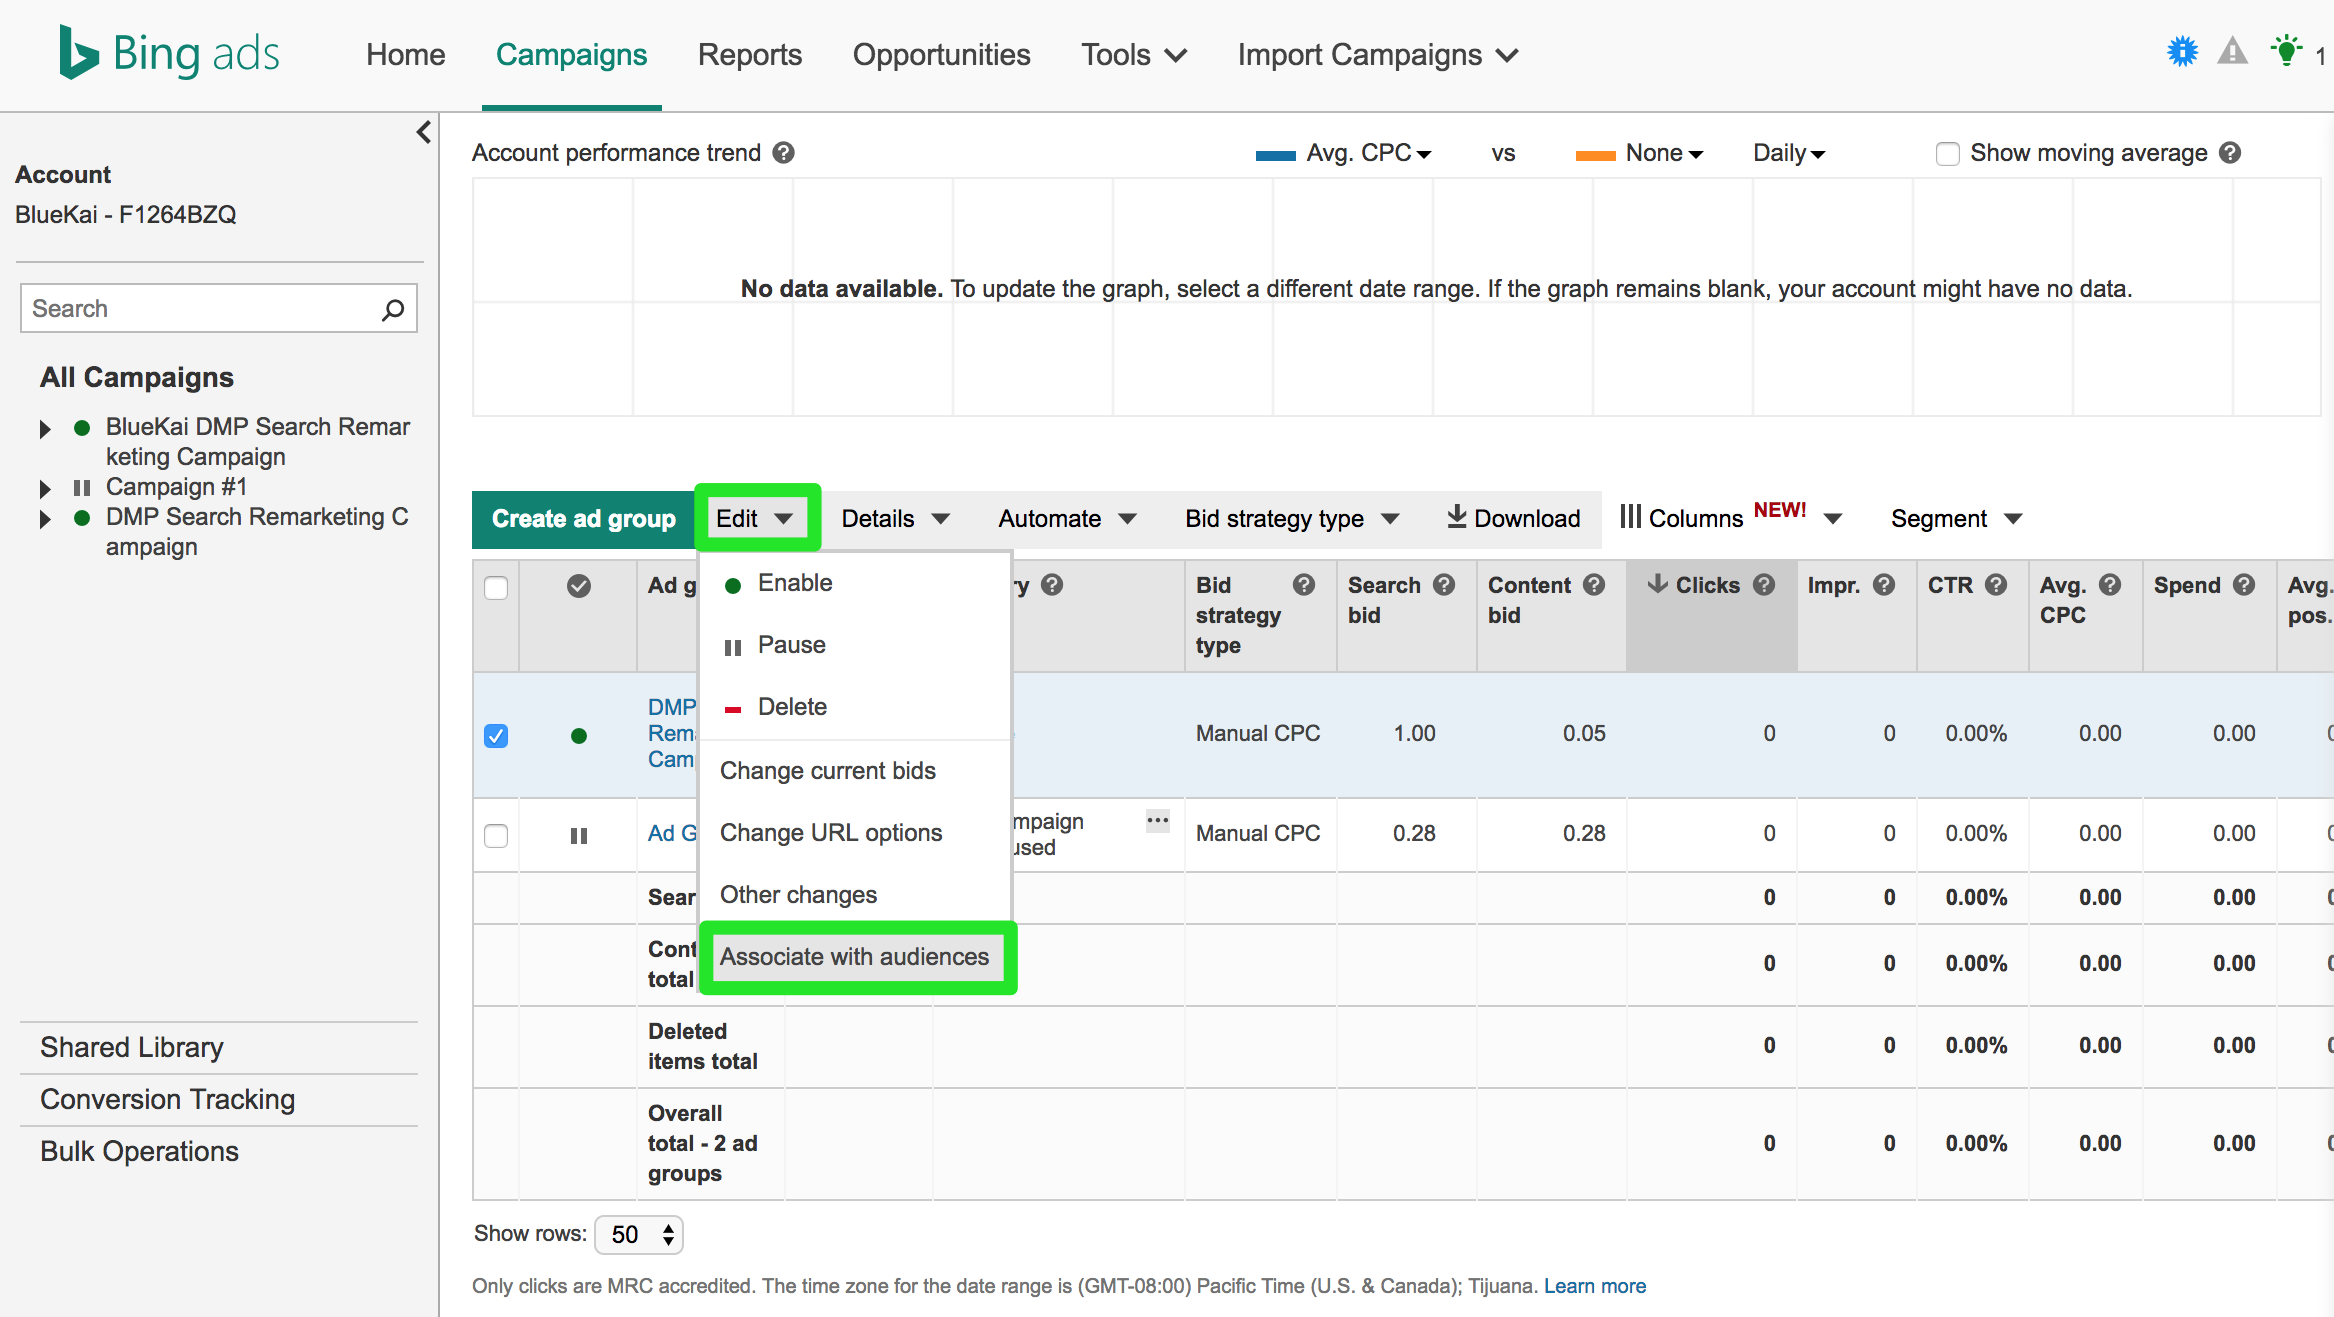Switch to the Reports tab
This screenshot has width=2334, height=1317.
click(x=749, y=55)
